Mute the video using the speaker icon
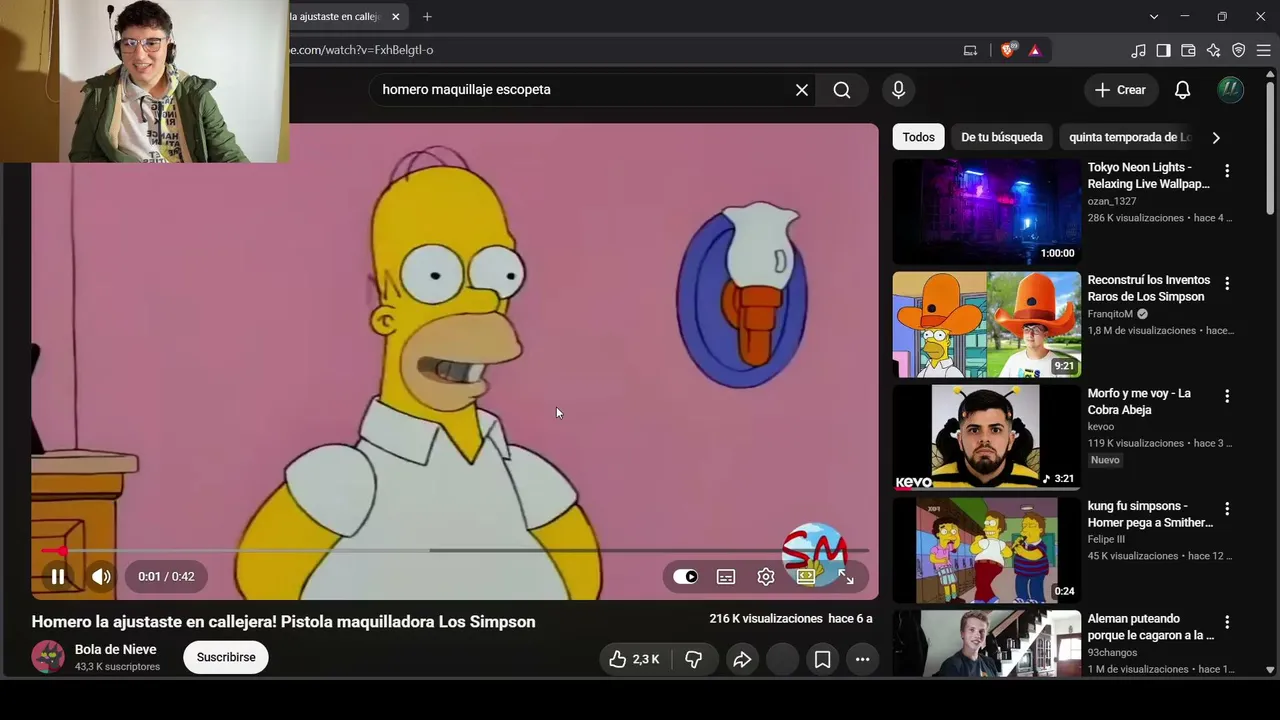This screenshot has width=1280, height=720. pos(101,577)
